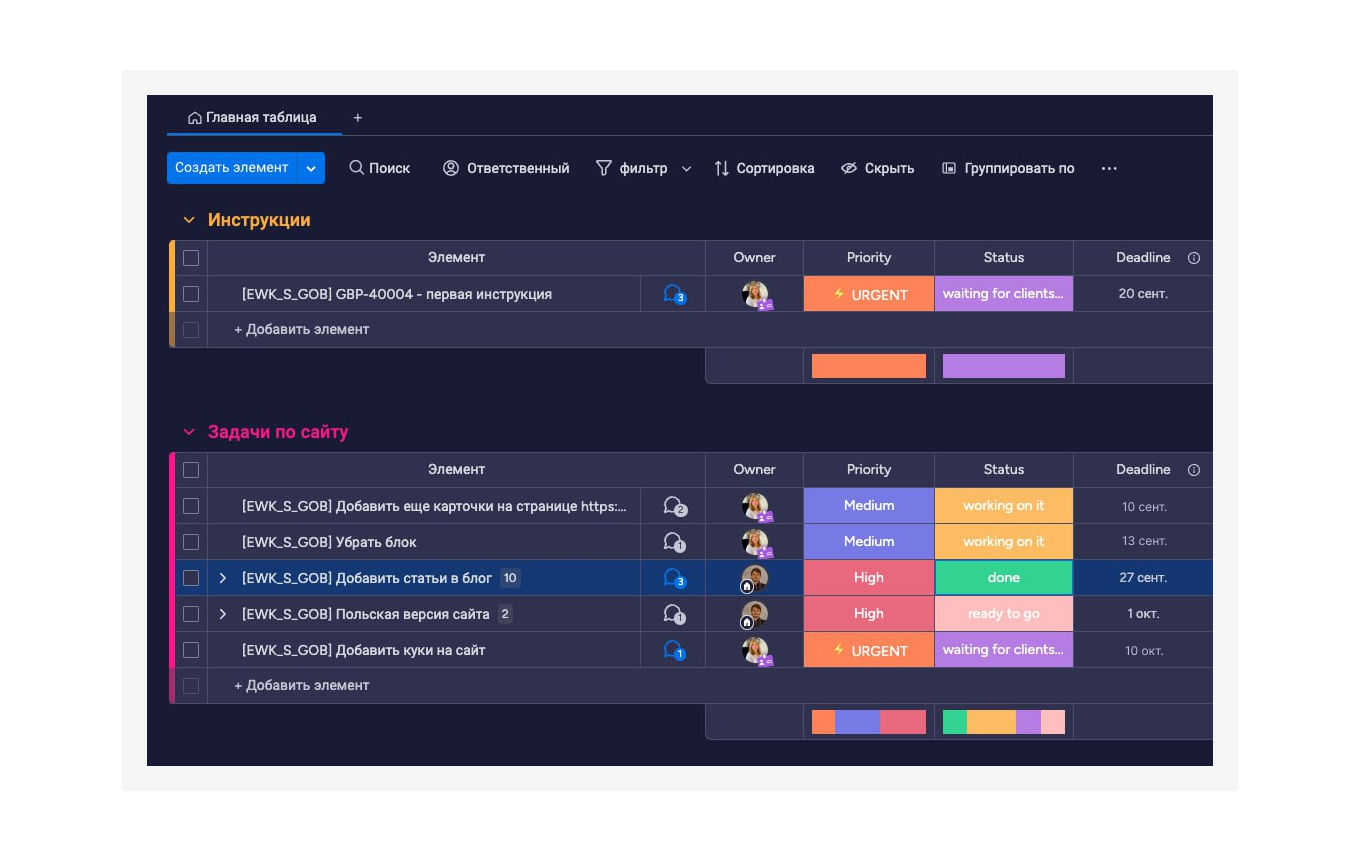Add a new view with plus icon

pyautogui.click(x=358, y=117)
